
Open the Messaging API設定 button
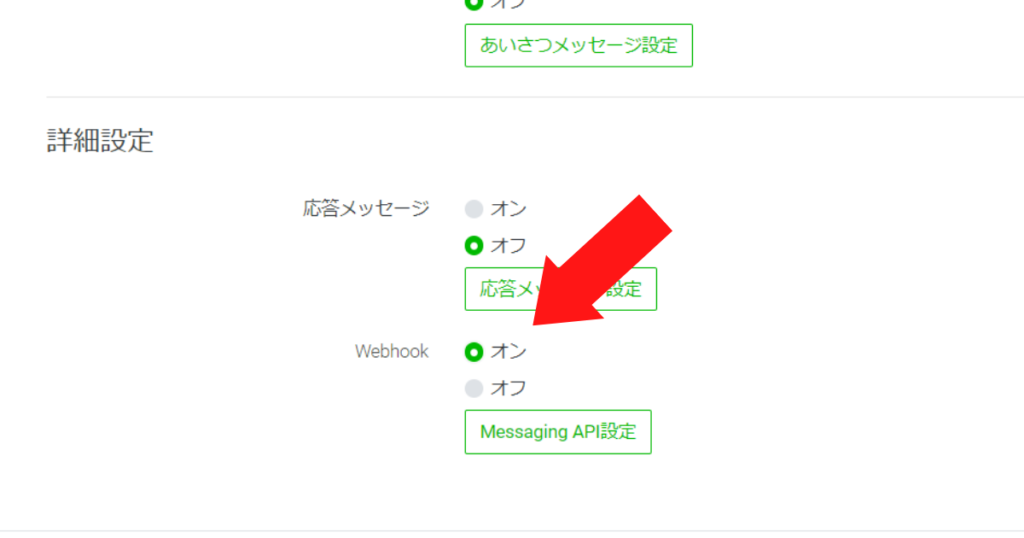(558, 432)
